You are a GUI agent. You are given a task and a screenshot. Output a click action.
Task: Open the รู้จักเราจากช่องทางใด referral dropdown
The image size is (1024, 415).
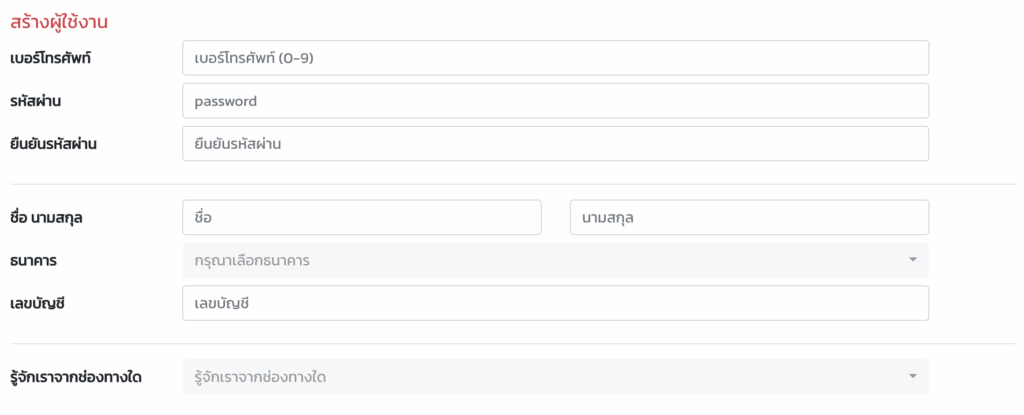click(x=540, y=377)
